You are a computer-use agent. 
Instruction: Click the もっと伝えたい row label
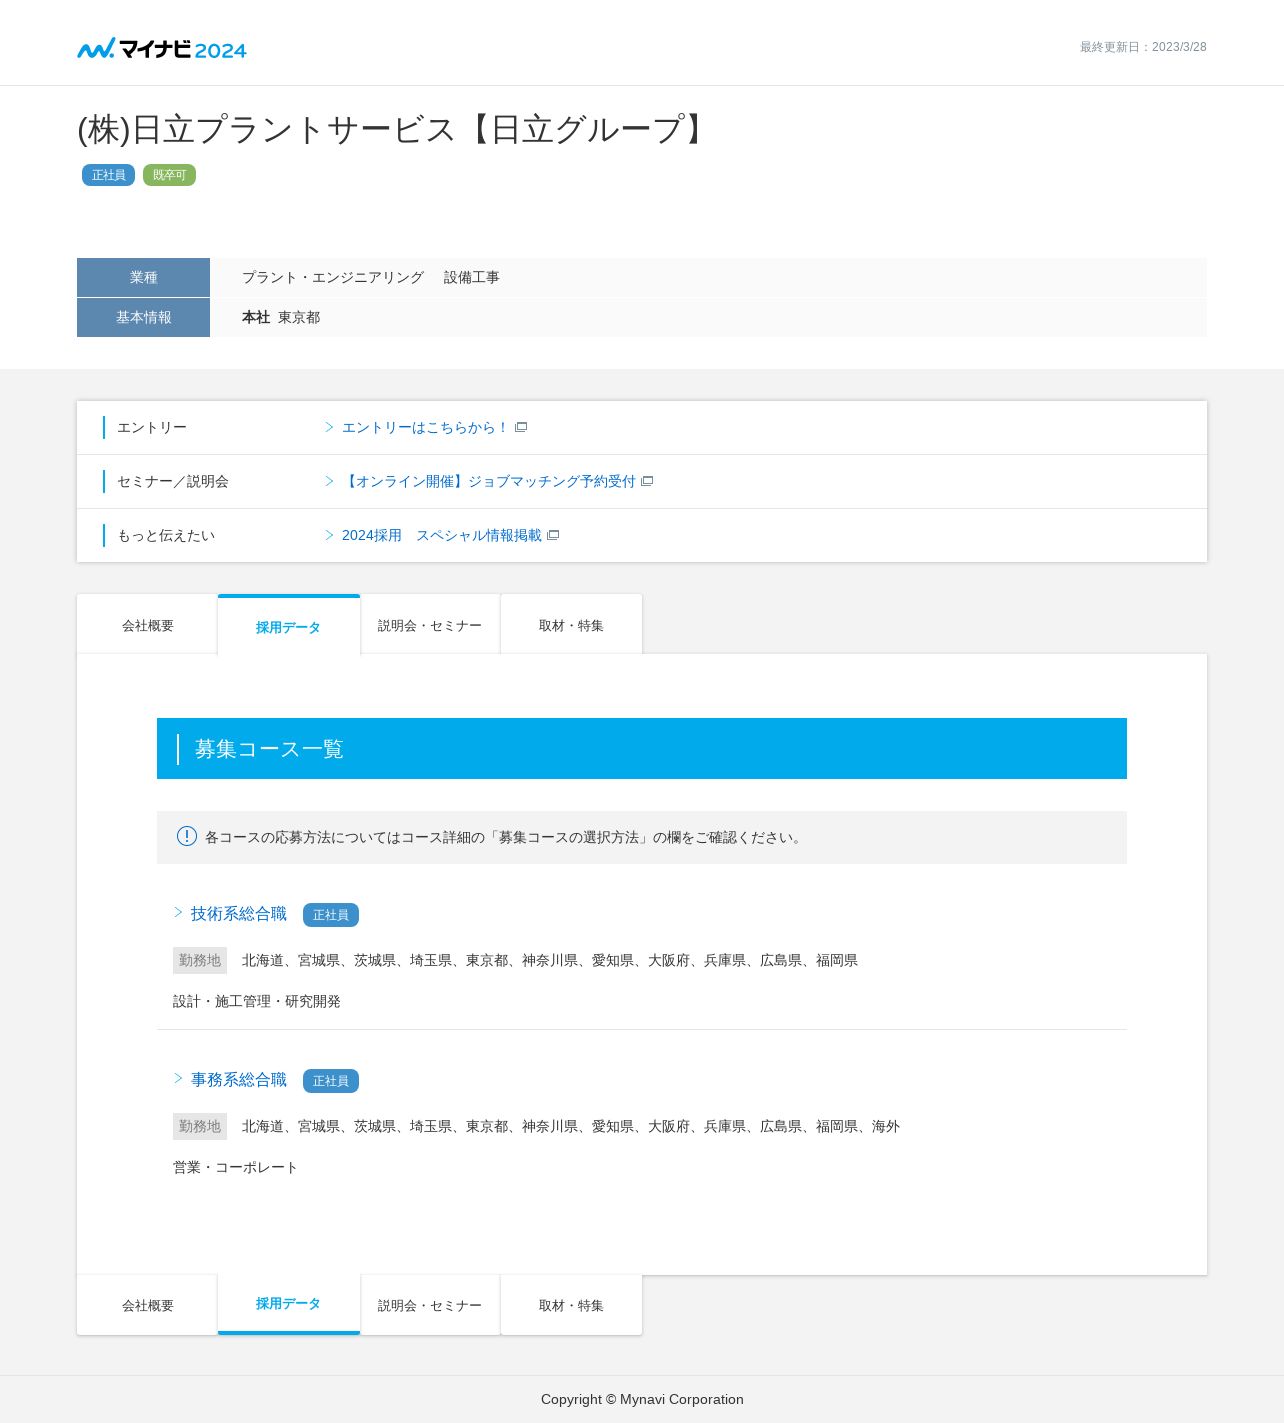(166, 535)
